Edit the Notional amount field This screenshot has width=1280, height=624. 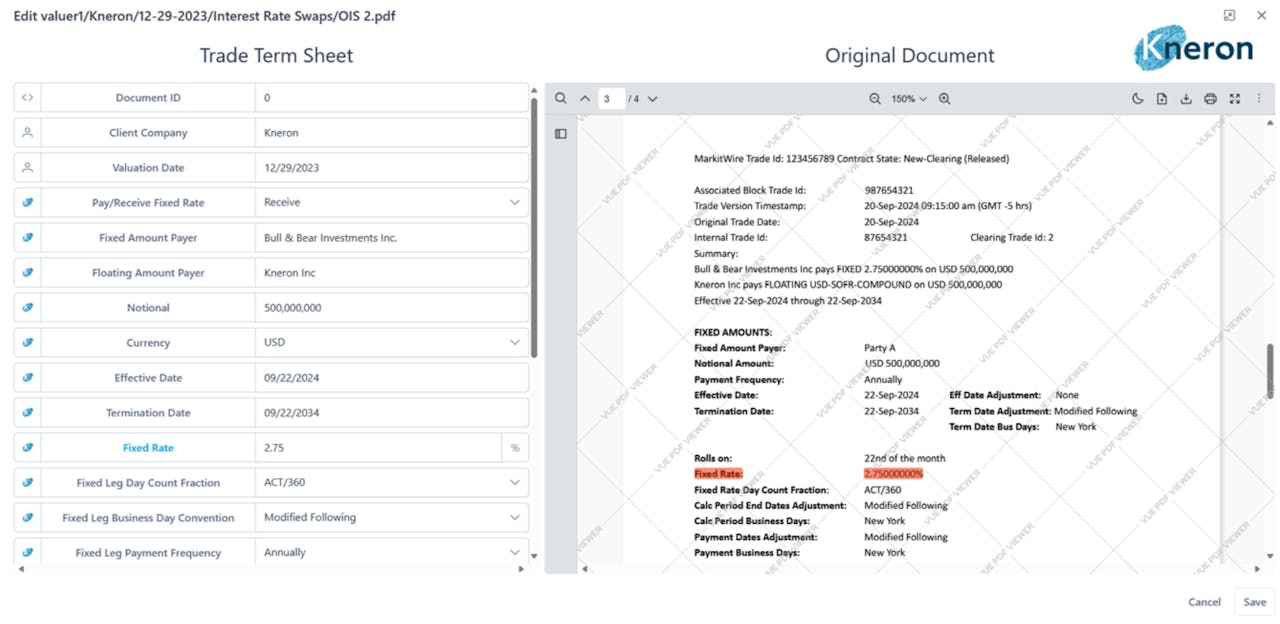(x=392, y=308)
